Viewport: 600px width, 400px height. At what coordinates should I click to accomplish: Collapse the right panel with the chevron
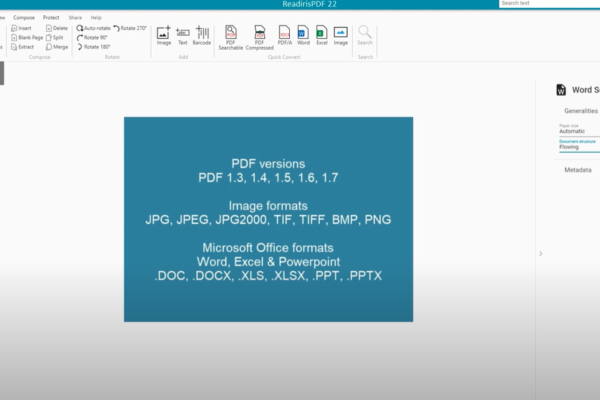(x=541, y=254)
